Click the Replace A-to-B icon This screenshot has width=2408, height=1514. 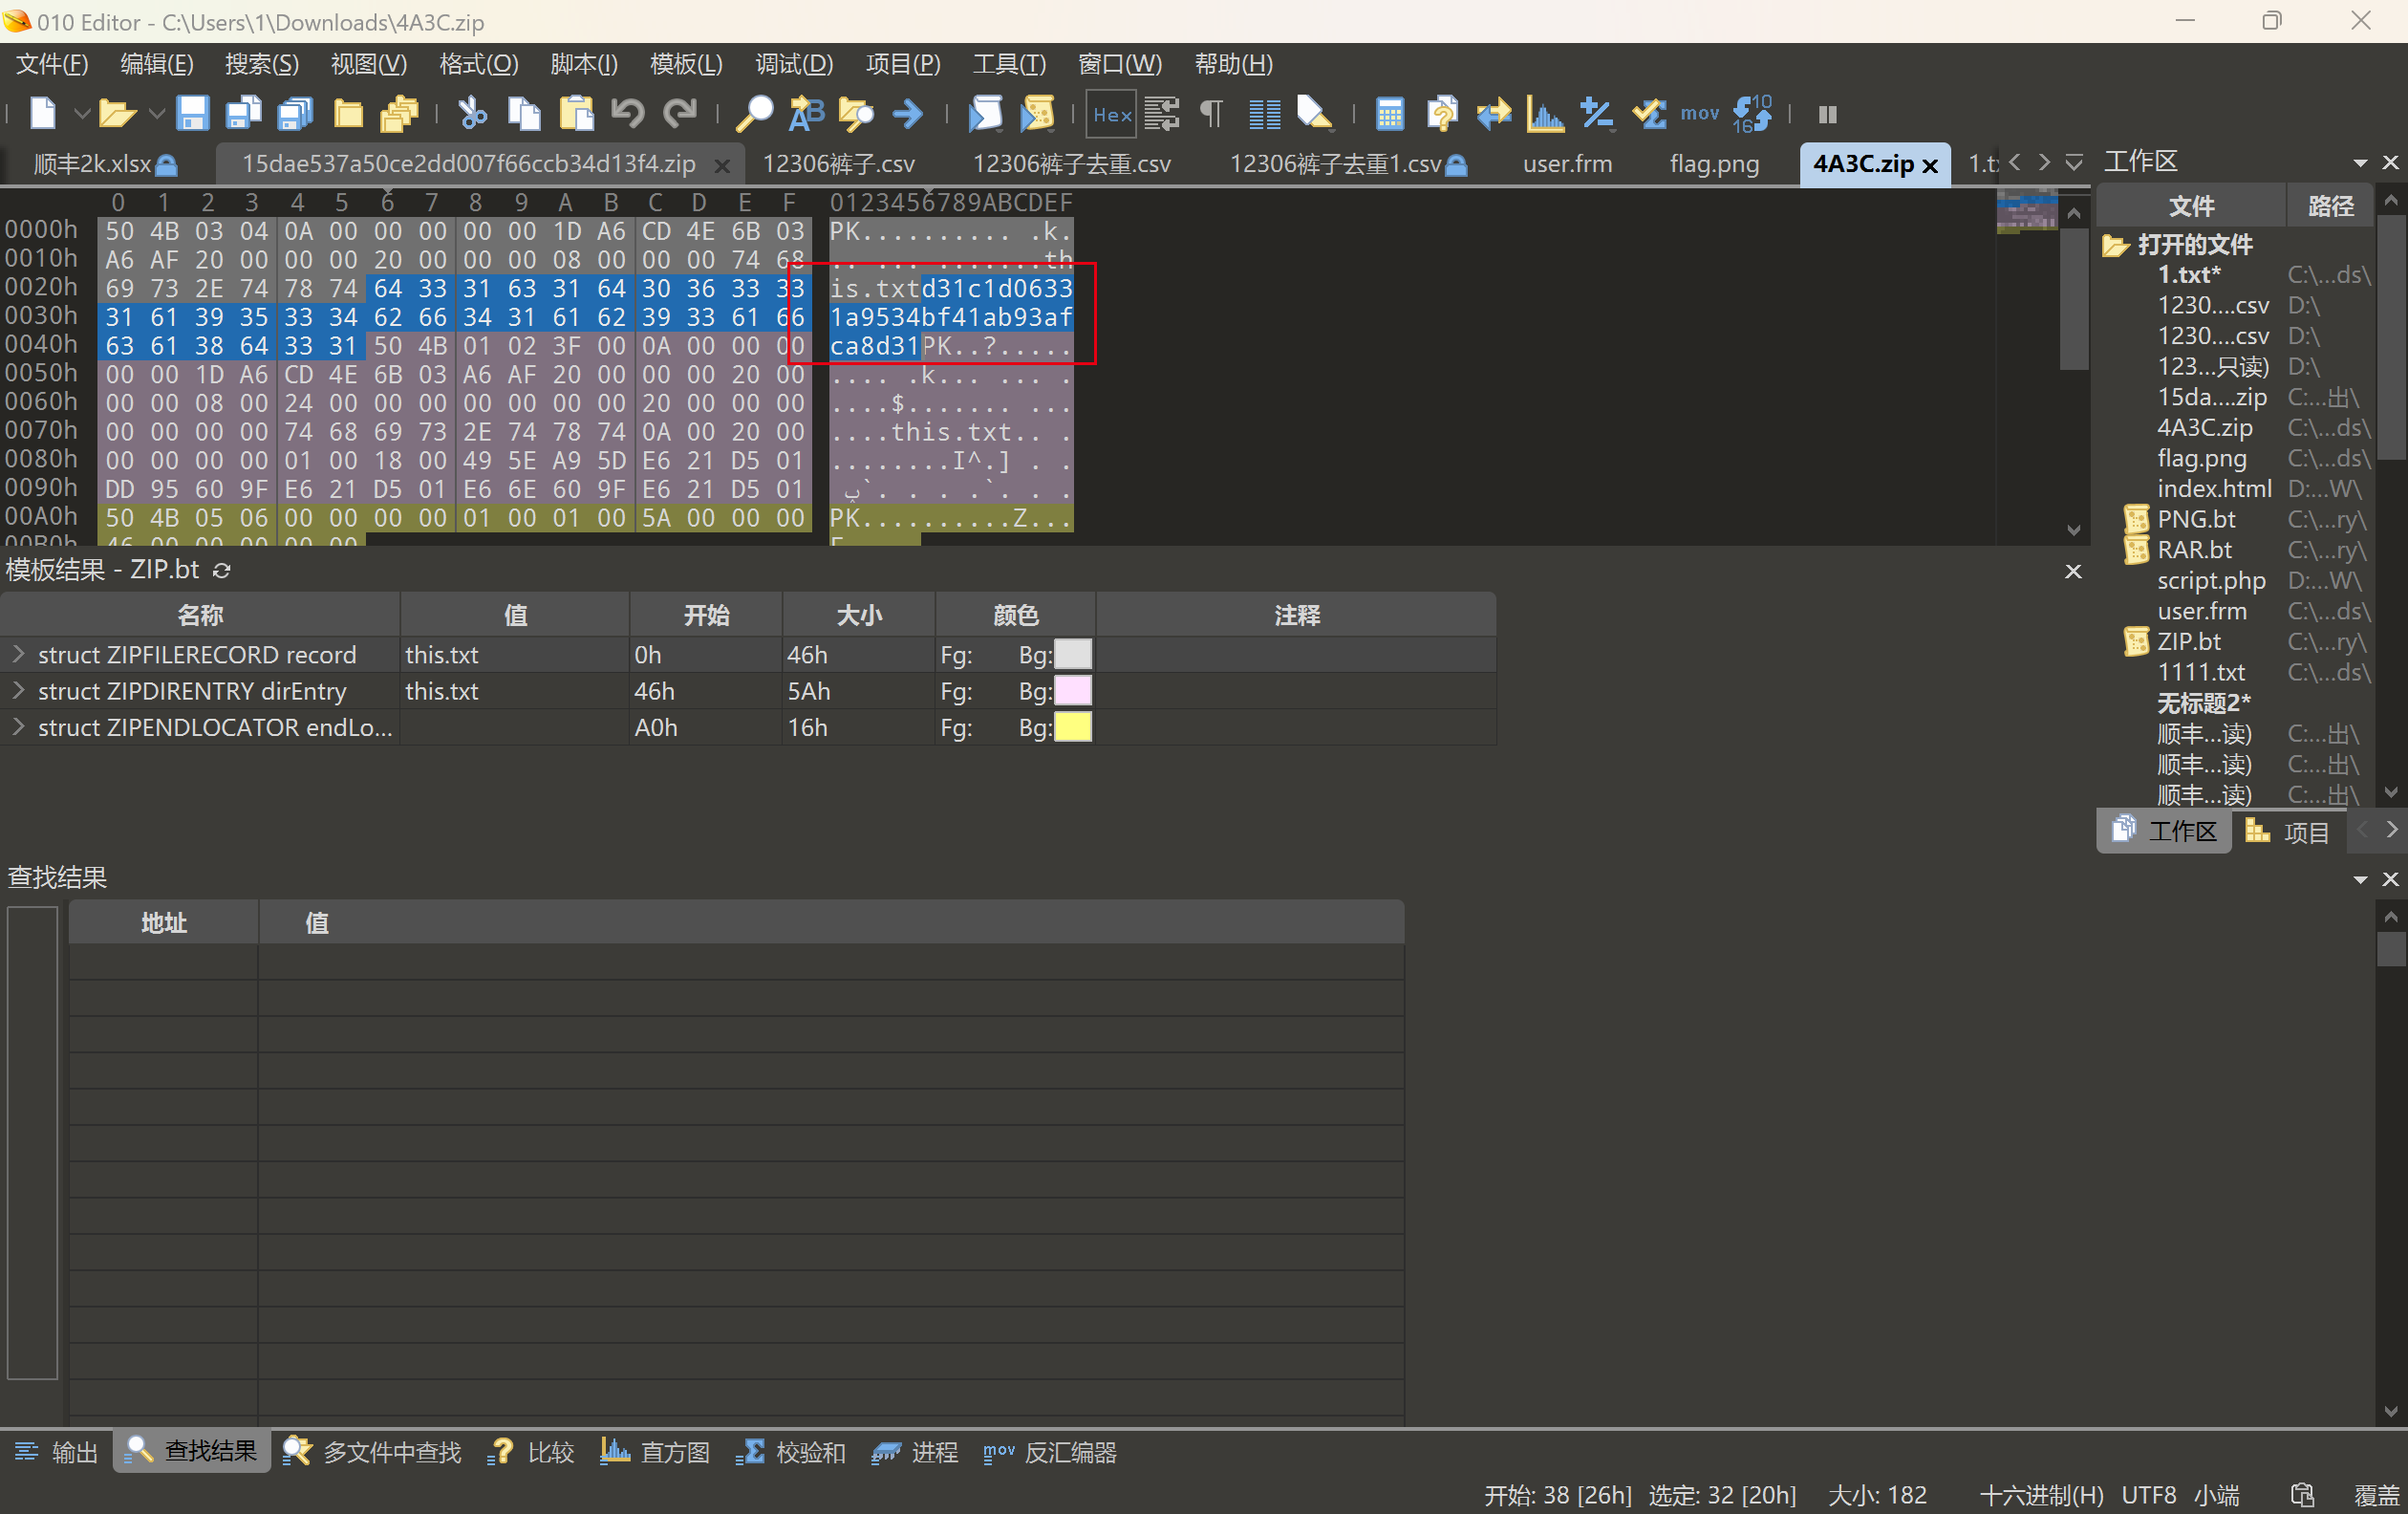(x=806, y=113)
